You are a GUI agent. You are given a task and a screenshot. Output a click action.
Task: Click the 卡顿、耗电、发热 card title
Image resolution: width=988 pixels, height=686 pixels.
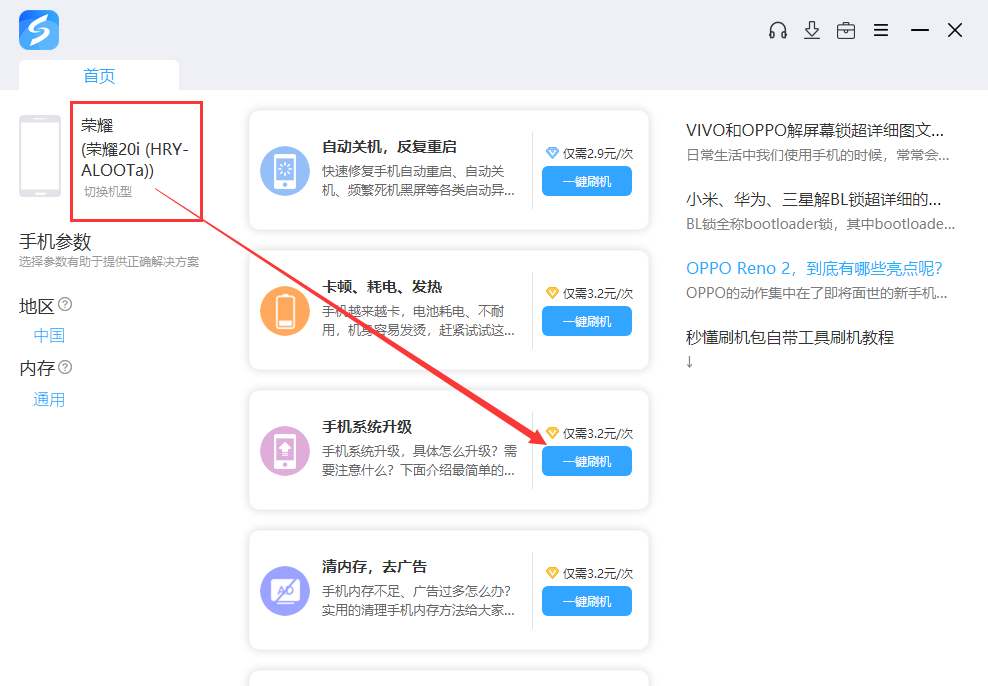(382, 287)
